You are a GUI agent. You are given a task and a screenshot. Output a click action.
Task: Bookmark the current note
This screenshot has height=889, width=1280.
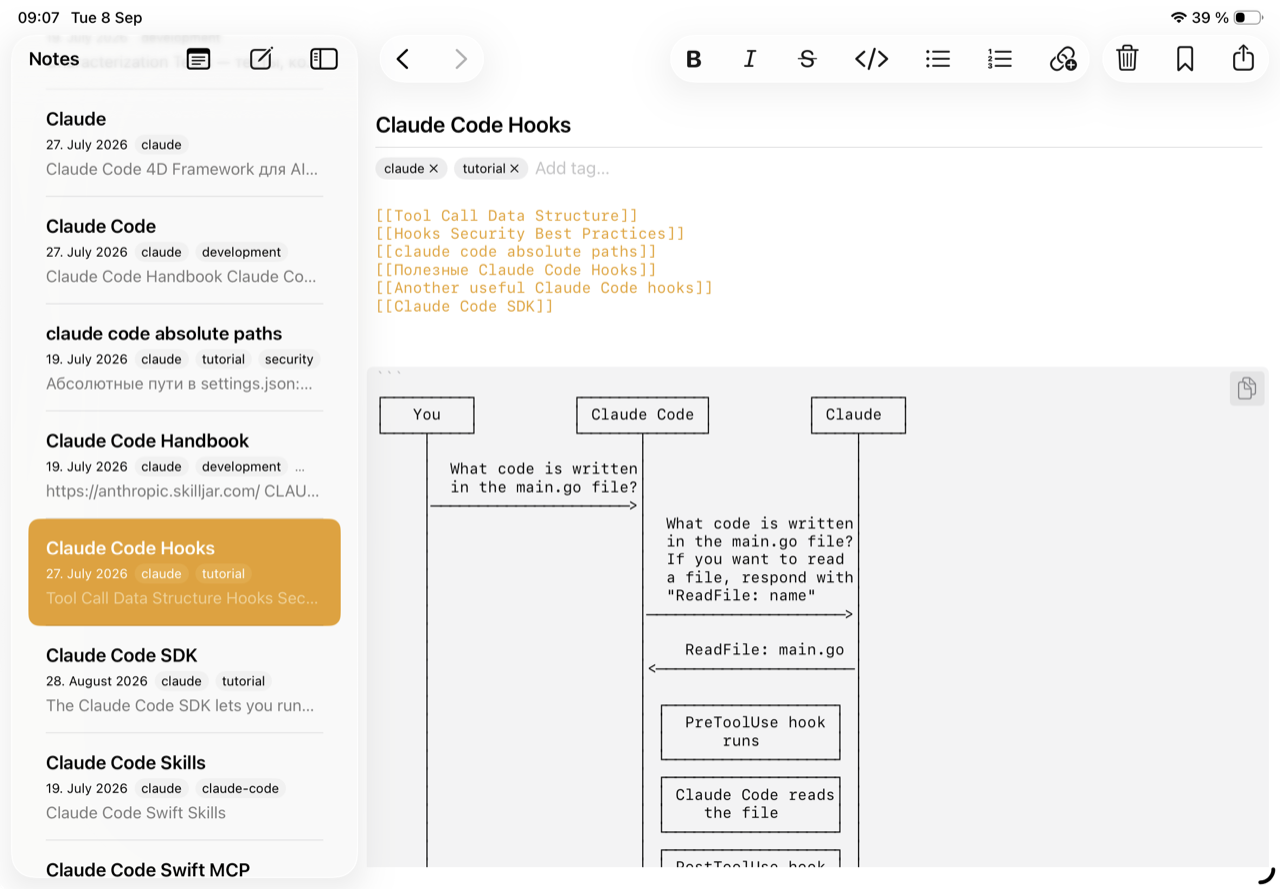click(x=1185, y=59)
